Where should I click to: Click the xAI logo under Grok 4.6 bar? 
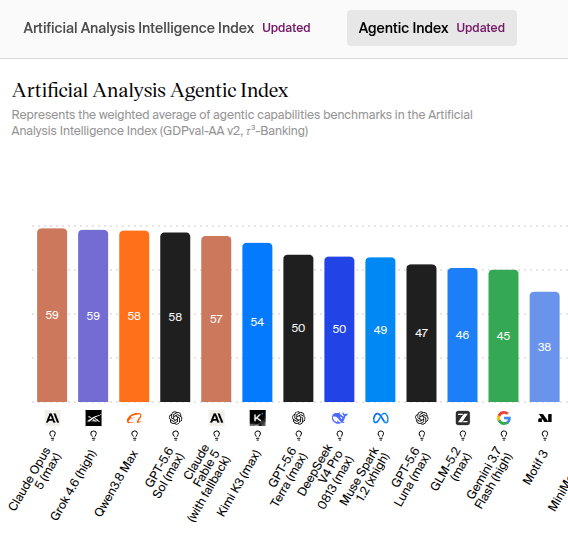click(93, 418)
